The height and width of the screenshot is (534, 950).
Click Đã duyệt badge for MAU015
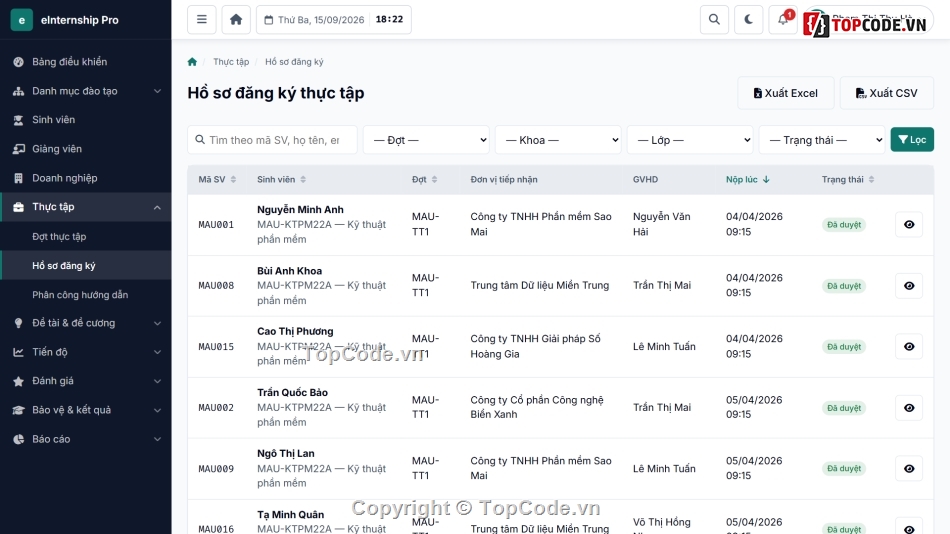844,347
